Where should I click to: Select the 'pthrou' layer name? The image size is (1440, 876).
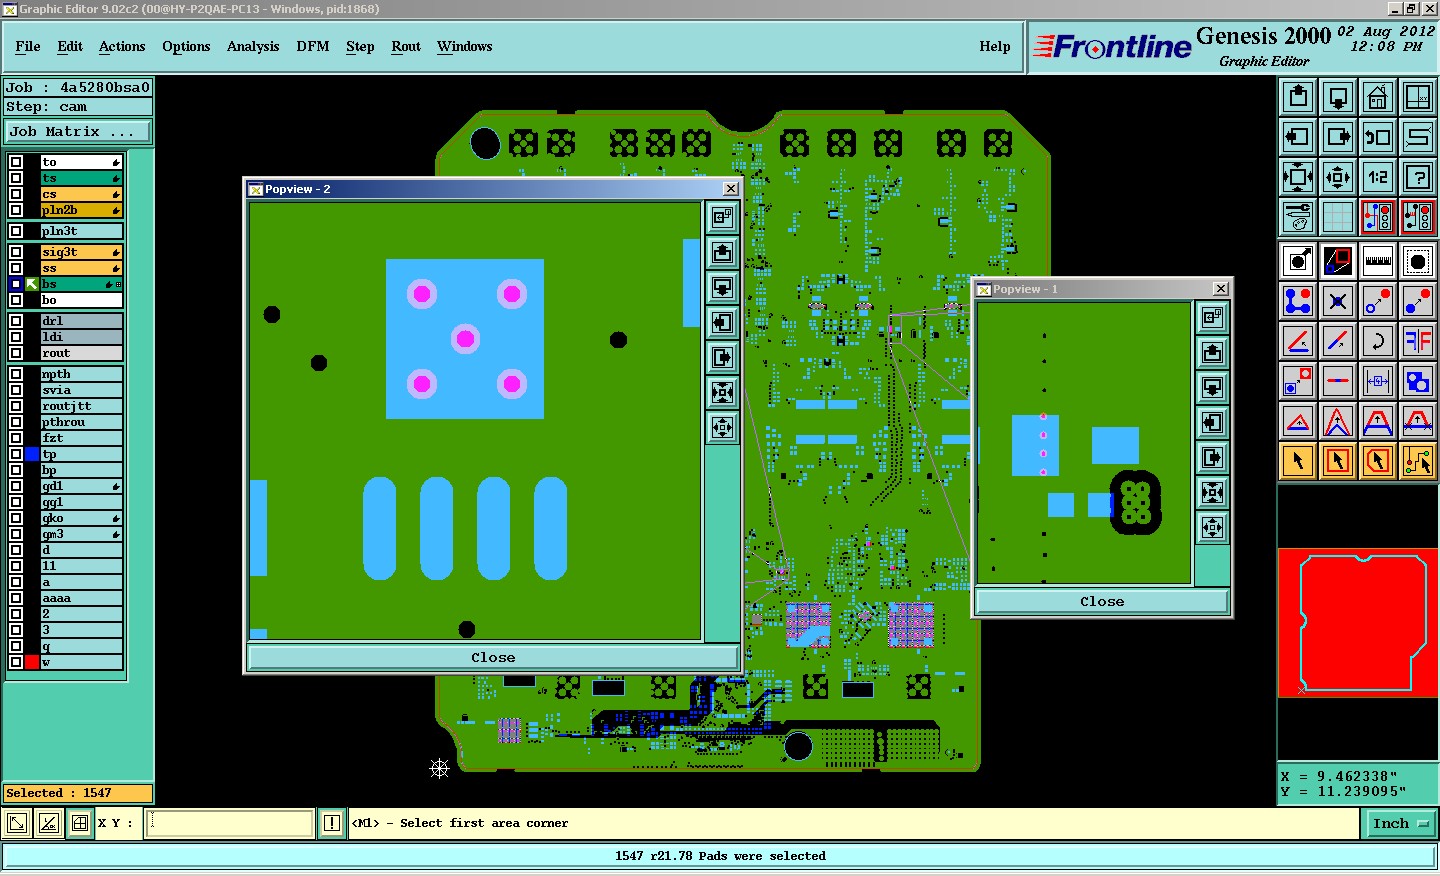(x=81, y=422)
